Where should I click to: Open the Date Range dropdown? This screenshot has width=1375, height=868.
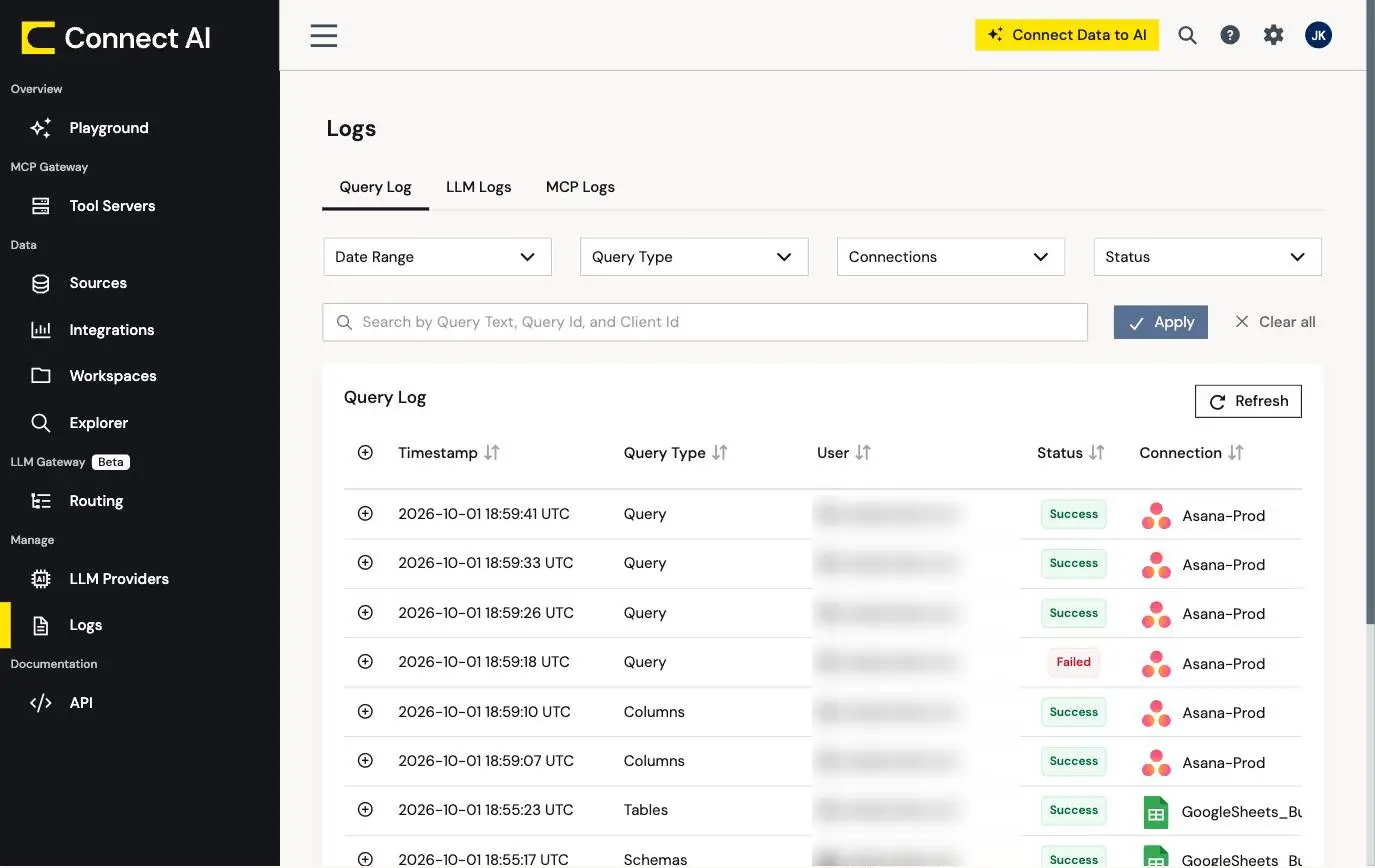pos(437,257)
